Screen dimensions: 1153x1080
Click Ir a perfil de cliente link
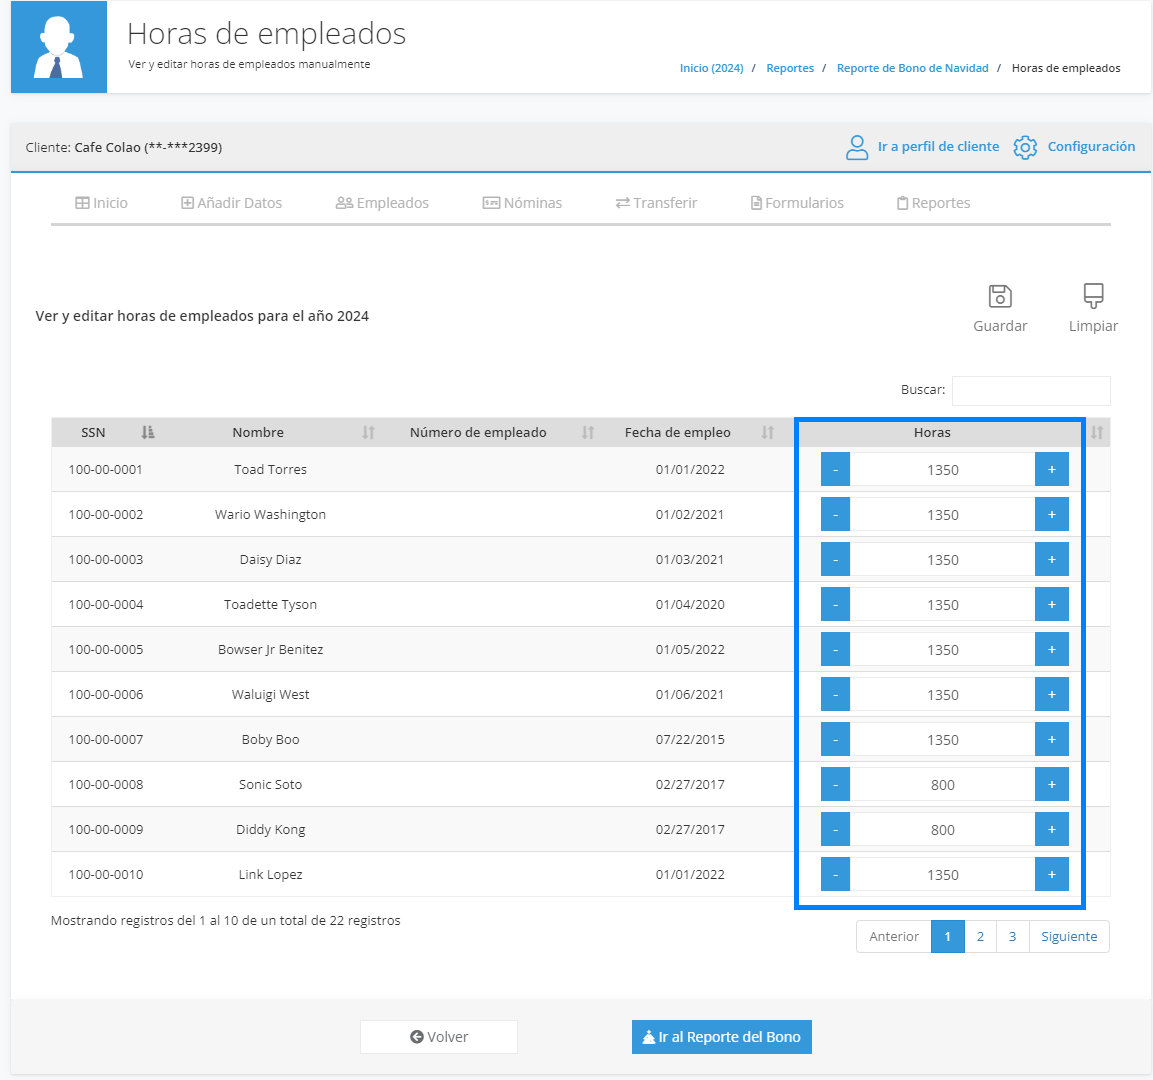pyautogui.click(x=938, y=146)
